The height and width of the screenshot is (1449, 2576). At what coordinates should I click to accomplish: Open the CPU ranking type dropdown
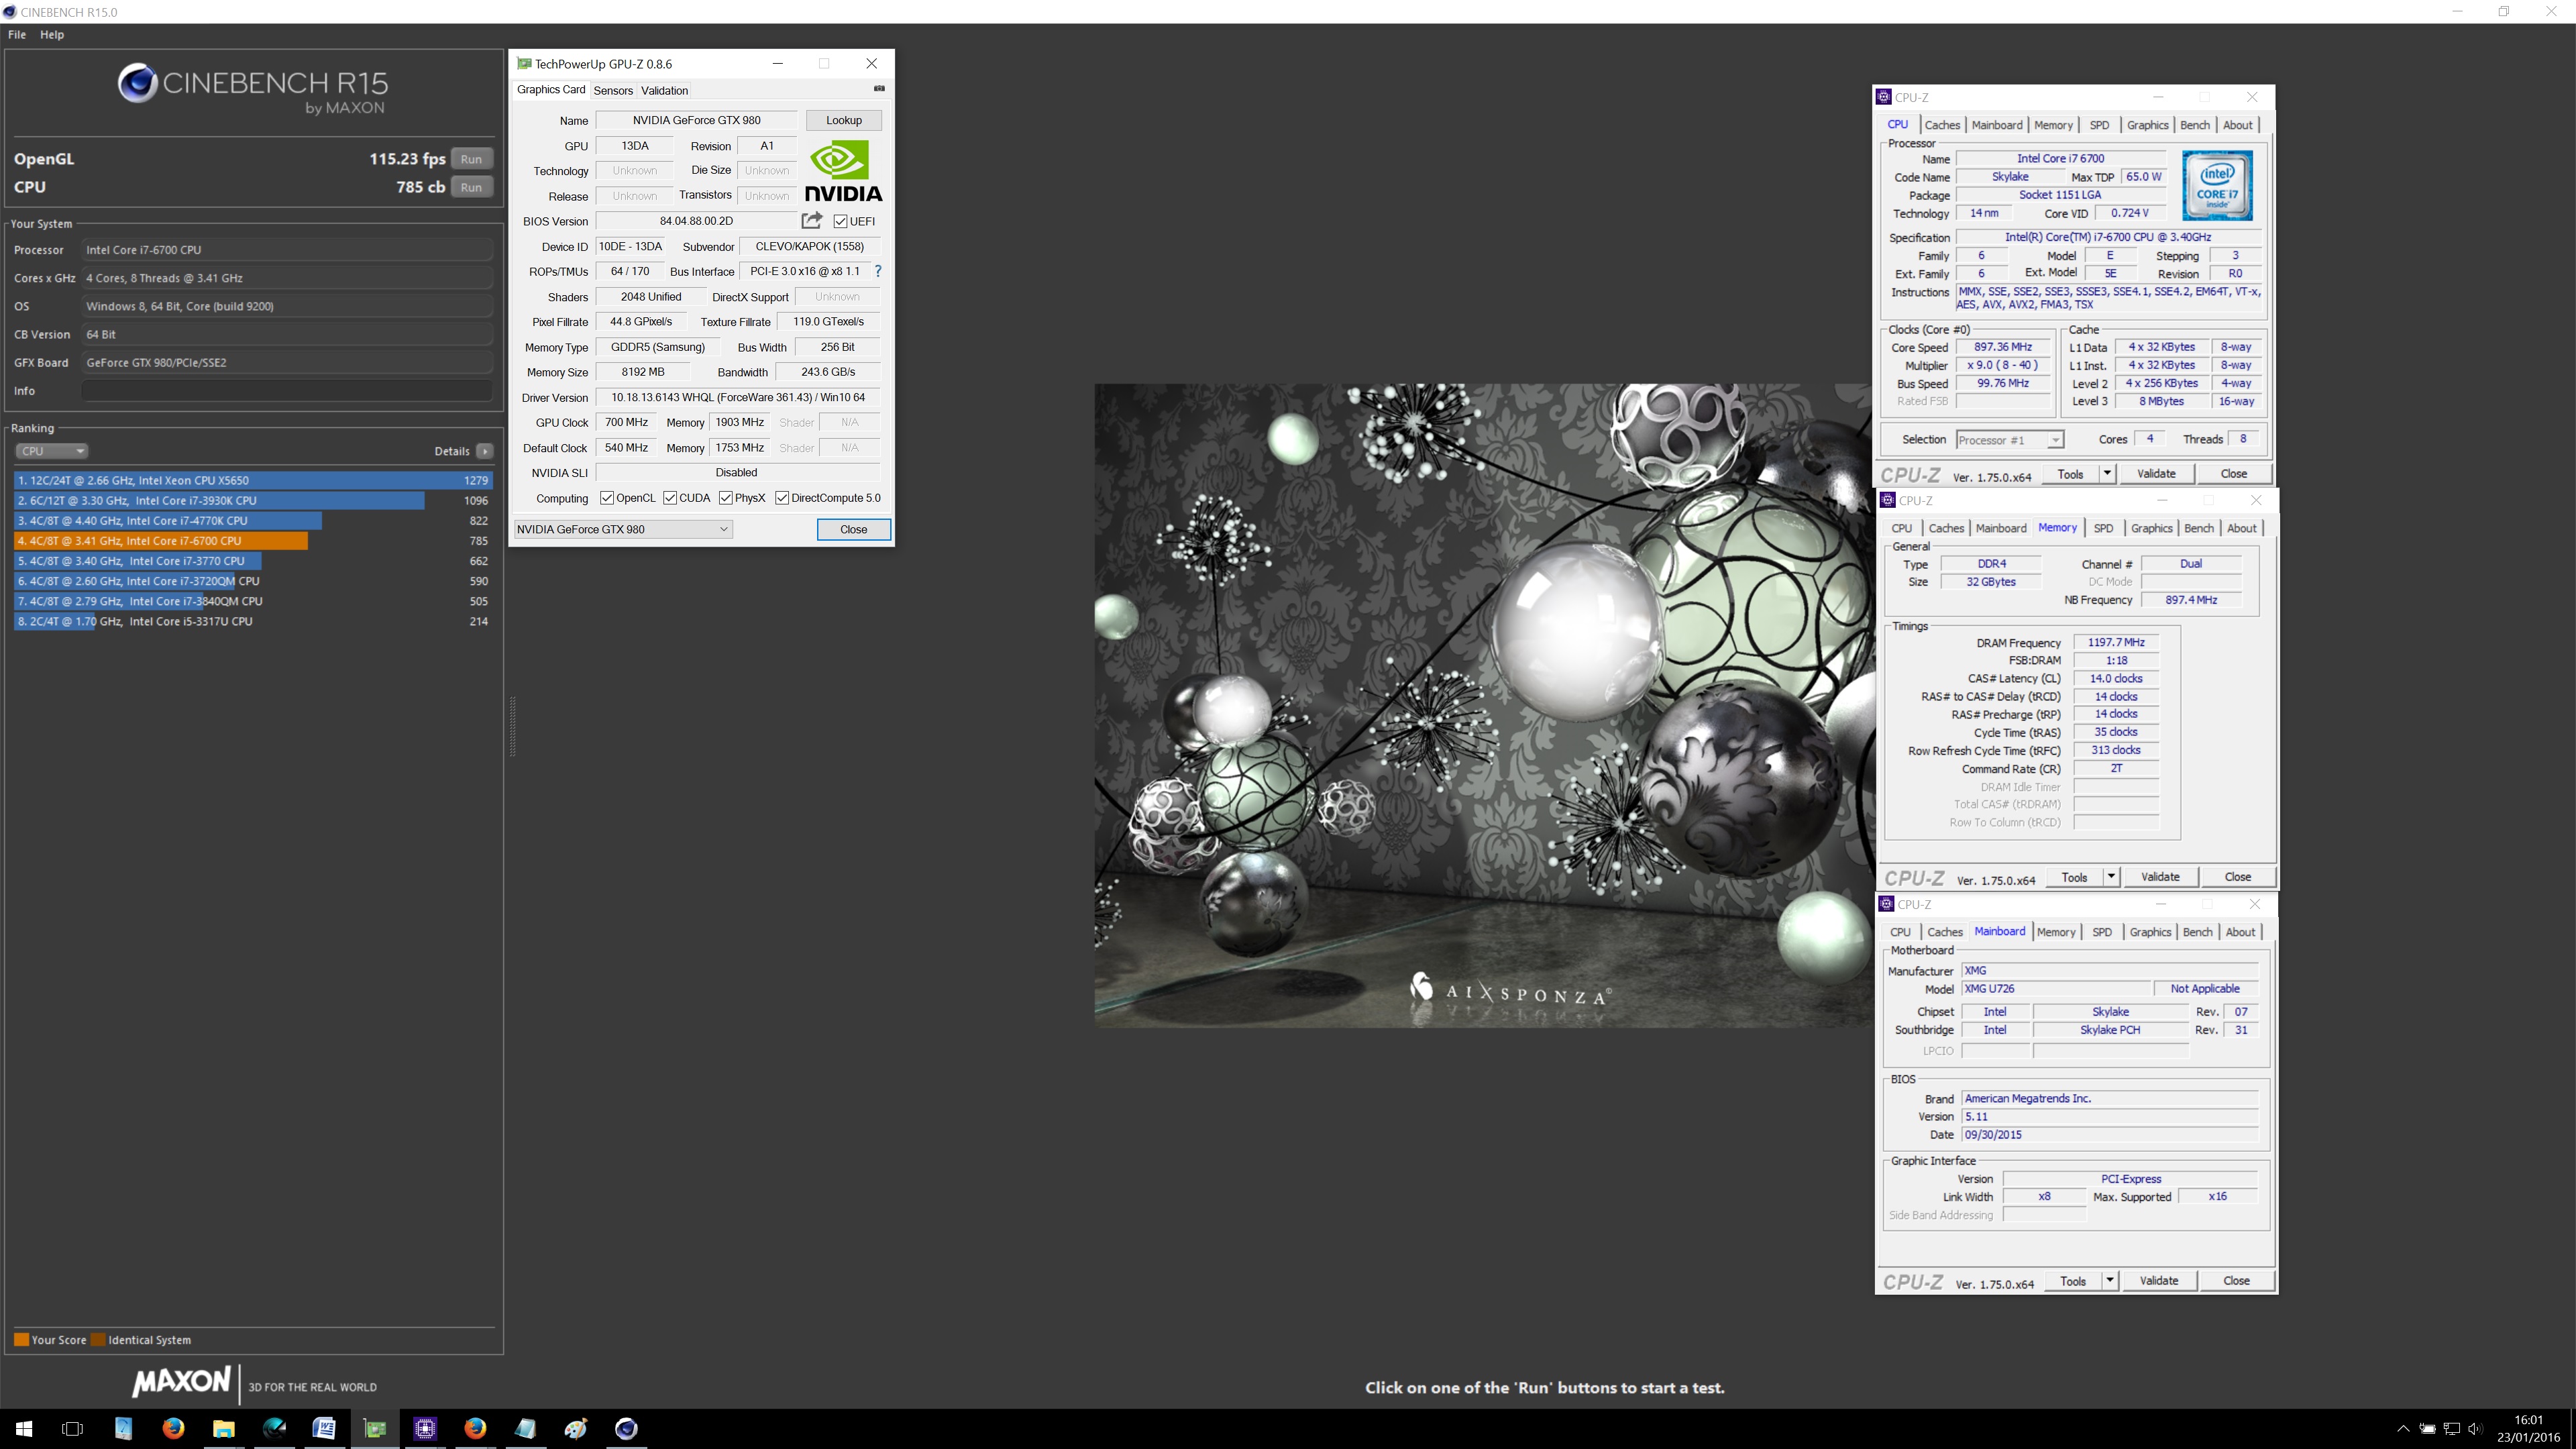pos(52,451)
